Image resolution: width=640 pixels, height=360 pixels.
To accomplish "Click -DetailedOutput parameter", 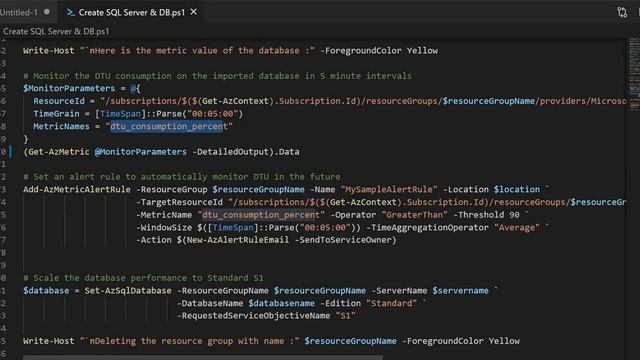I will [230, 152].
